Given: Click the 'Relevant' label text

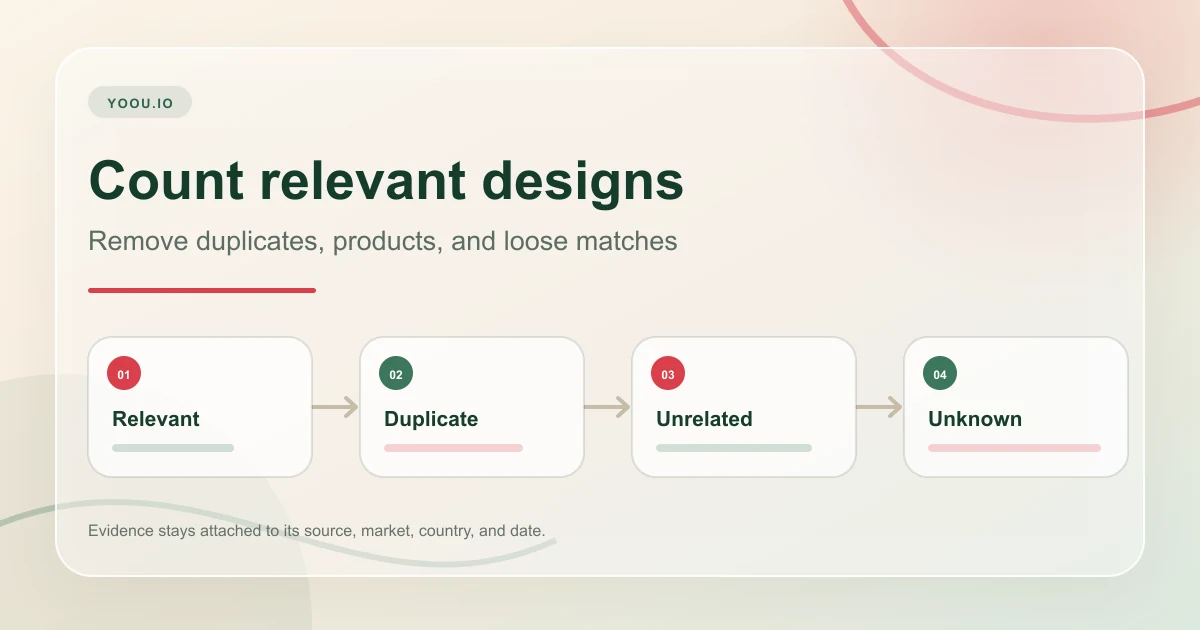Looking at the screenshot, I should point(156,419).
